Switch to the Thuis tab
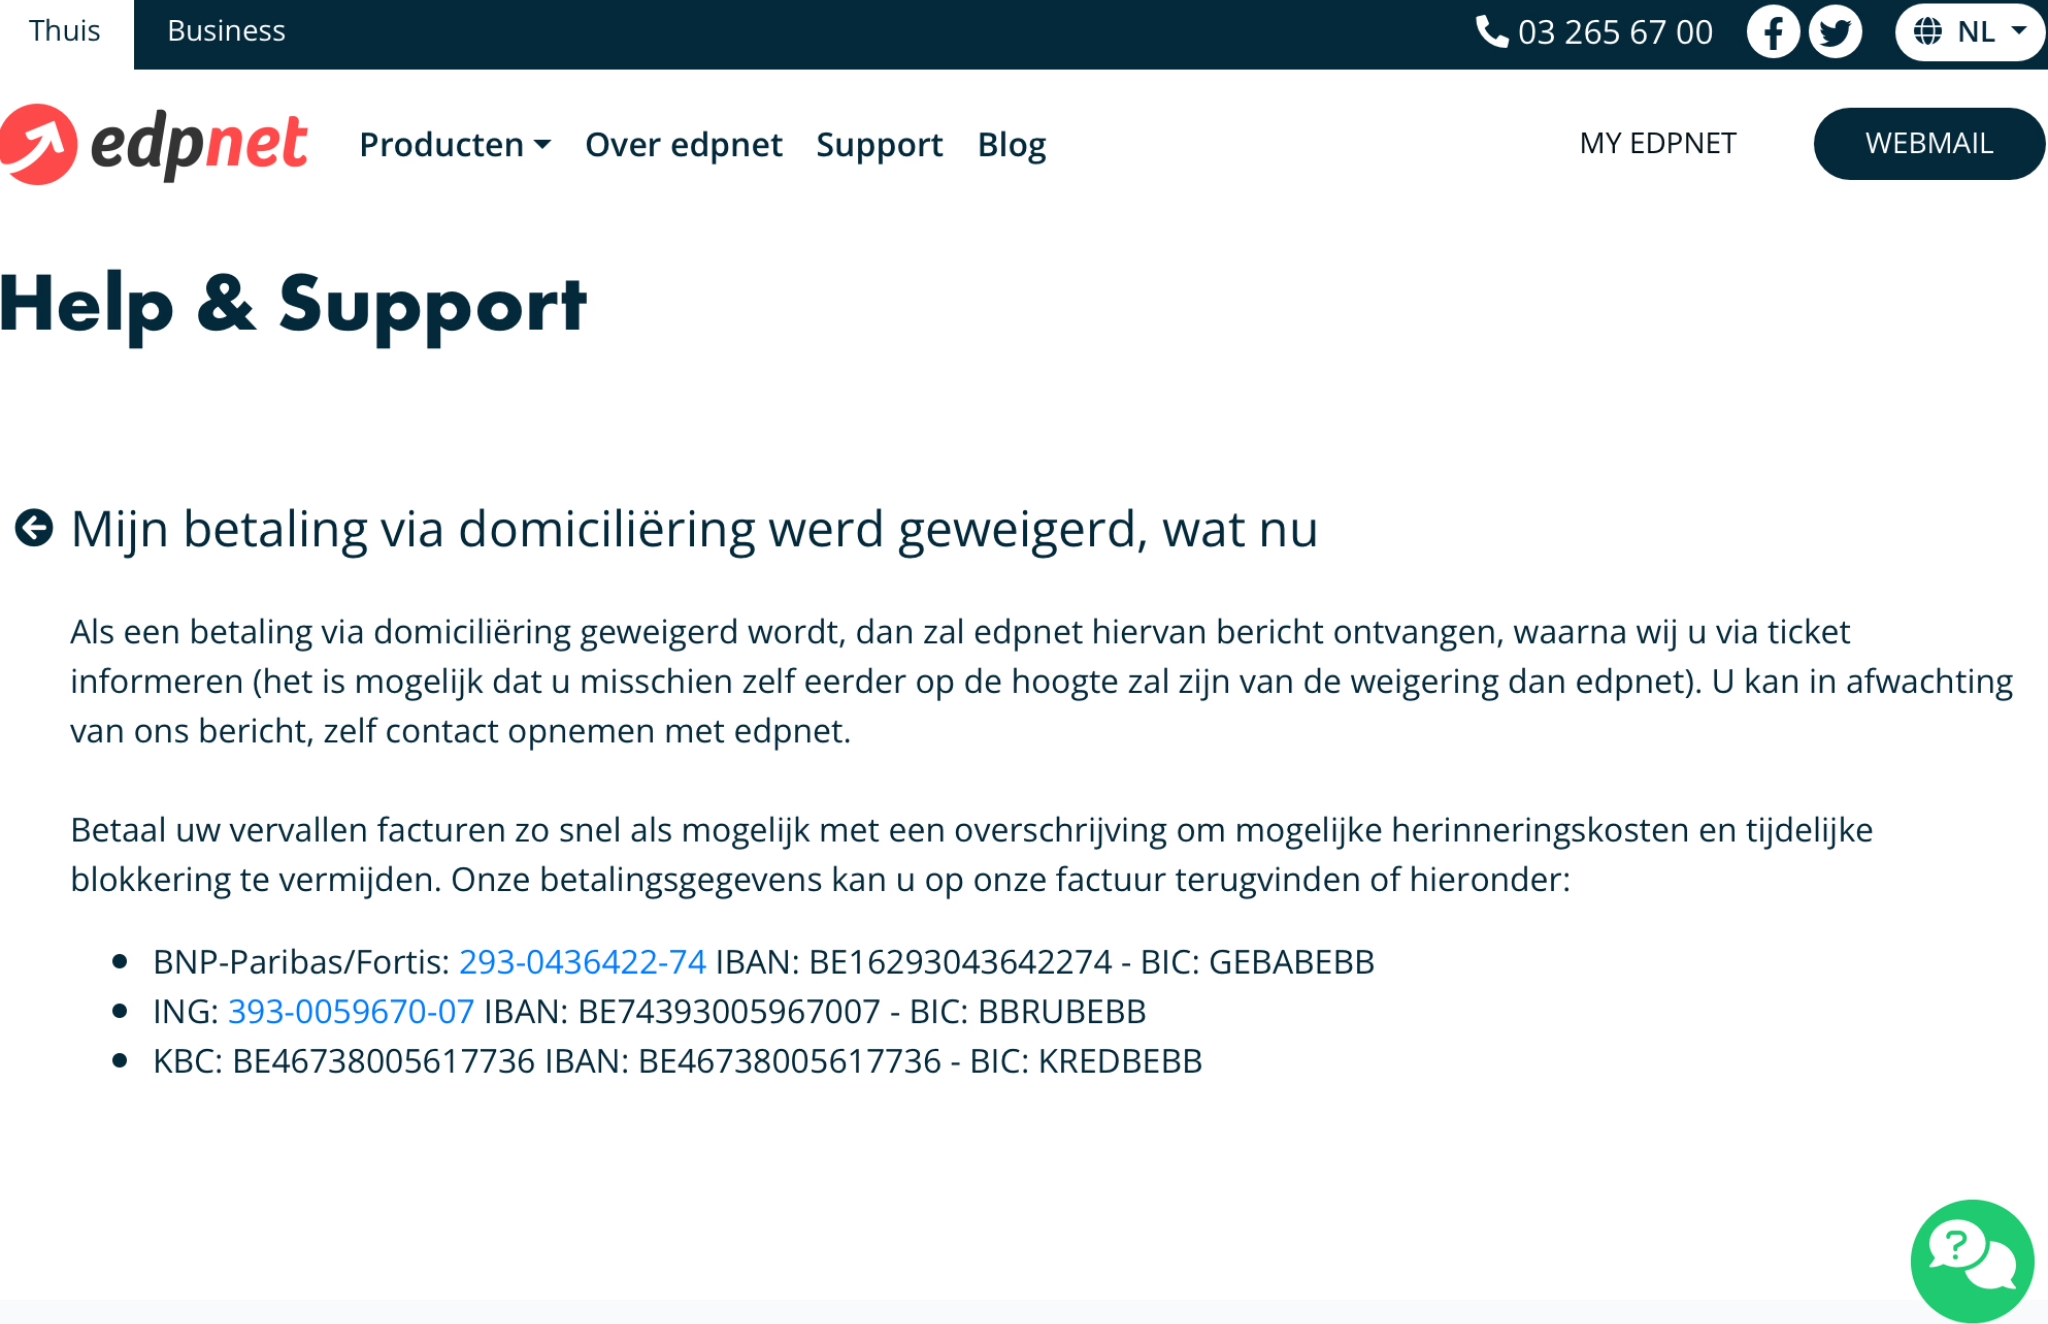2048x1324 pixels. (x=65, y=32)
